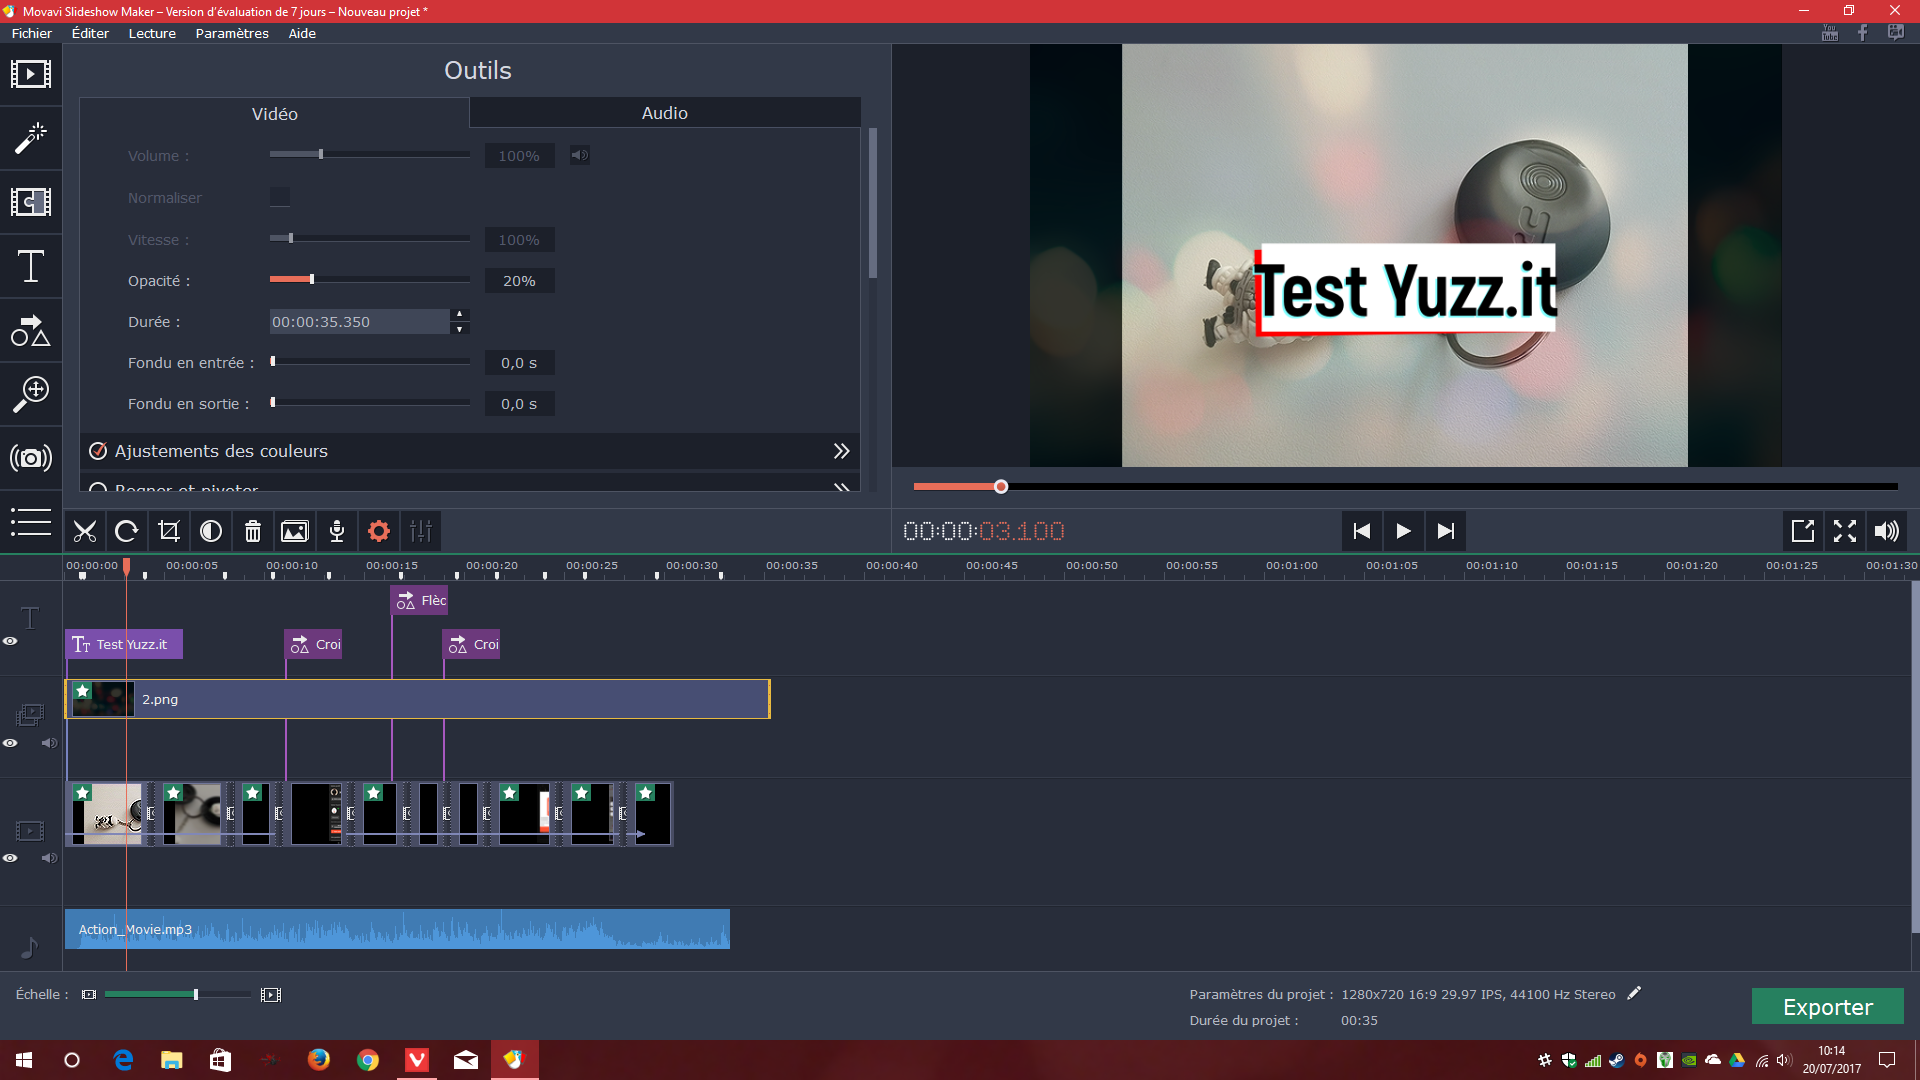1920x1080 pixels.
Task: Expand the Rogner et pivoter section
Action: pos(842,487)
